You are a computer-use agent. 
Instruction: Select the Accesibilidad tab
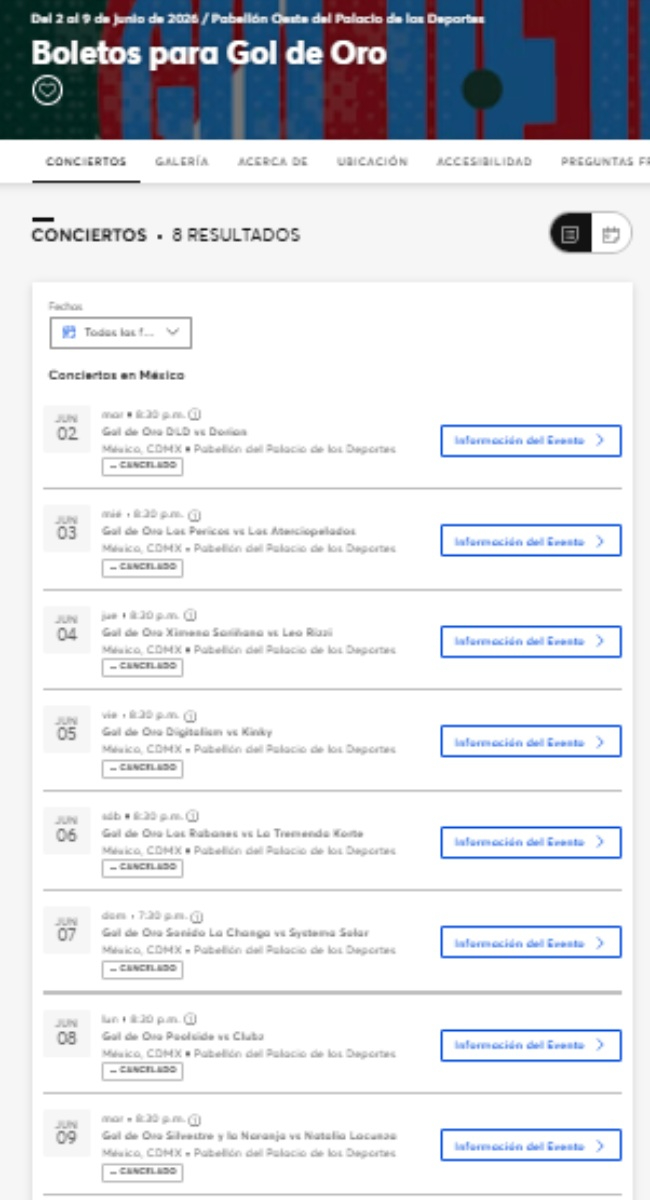tap(484, 161)
